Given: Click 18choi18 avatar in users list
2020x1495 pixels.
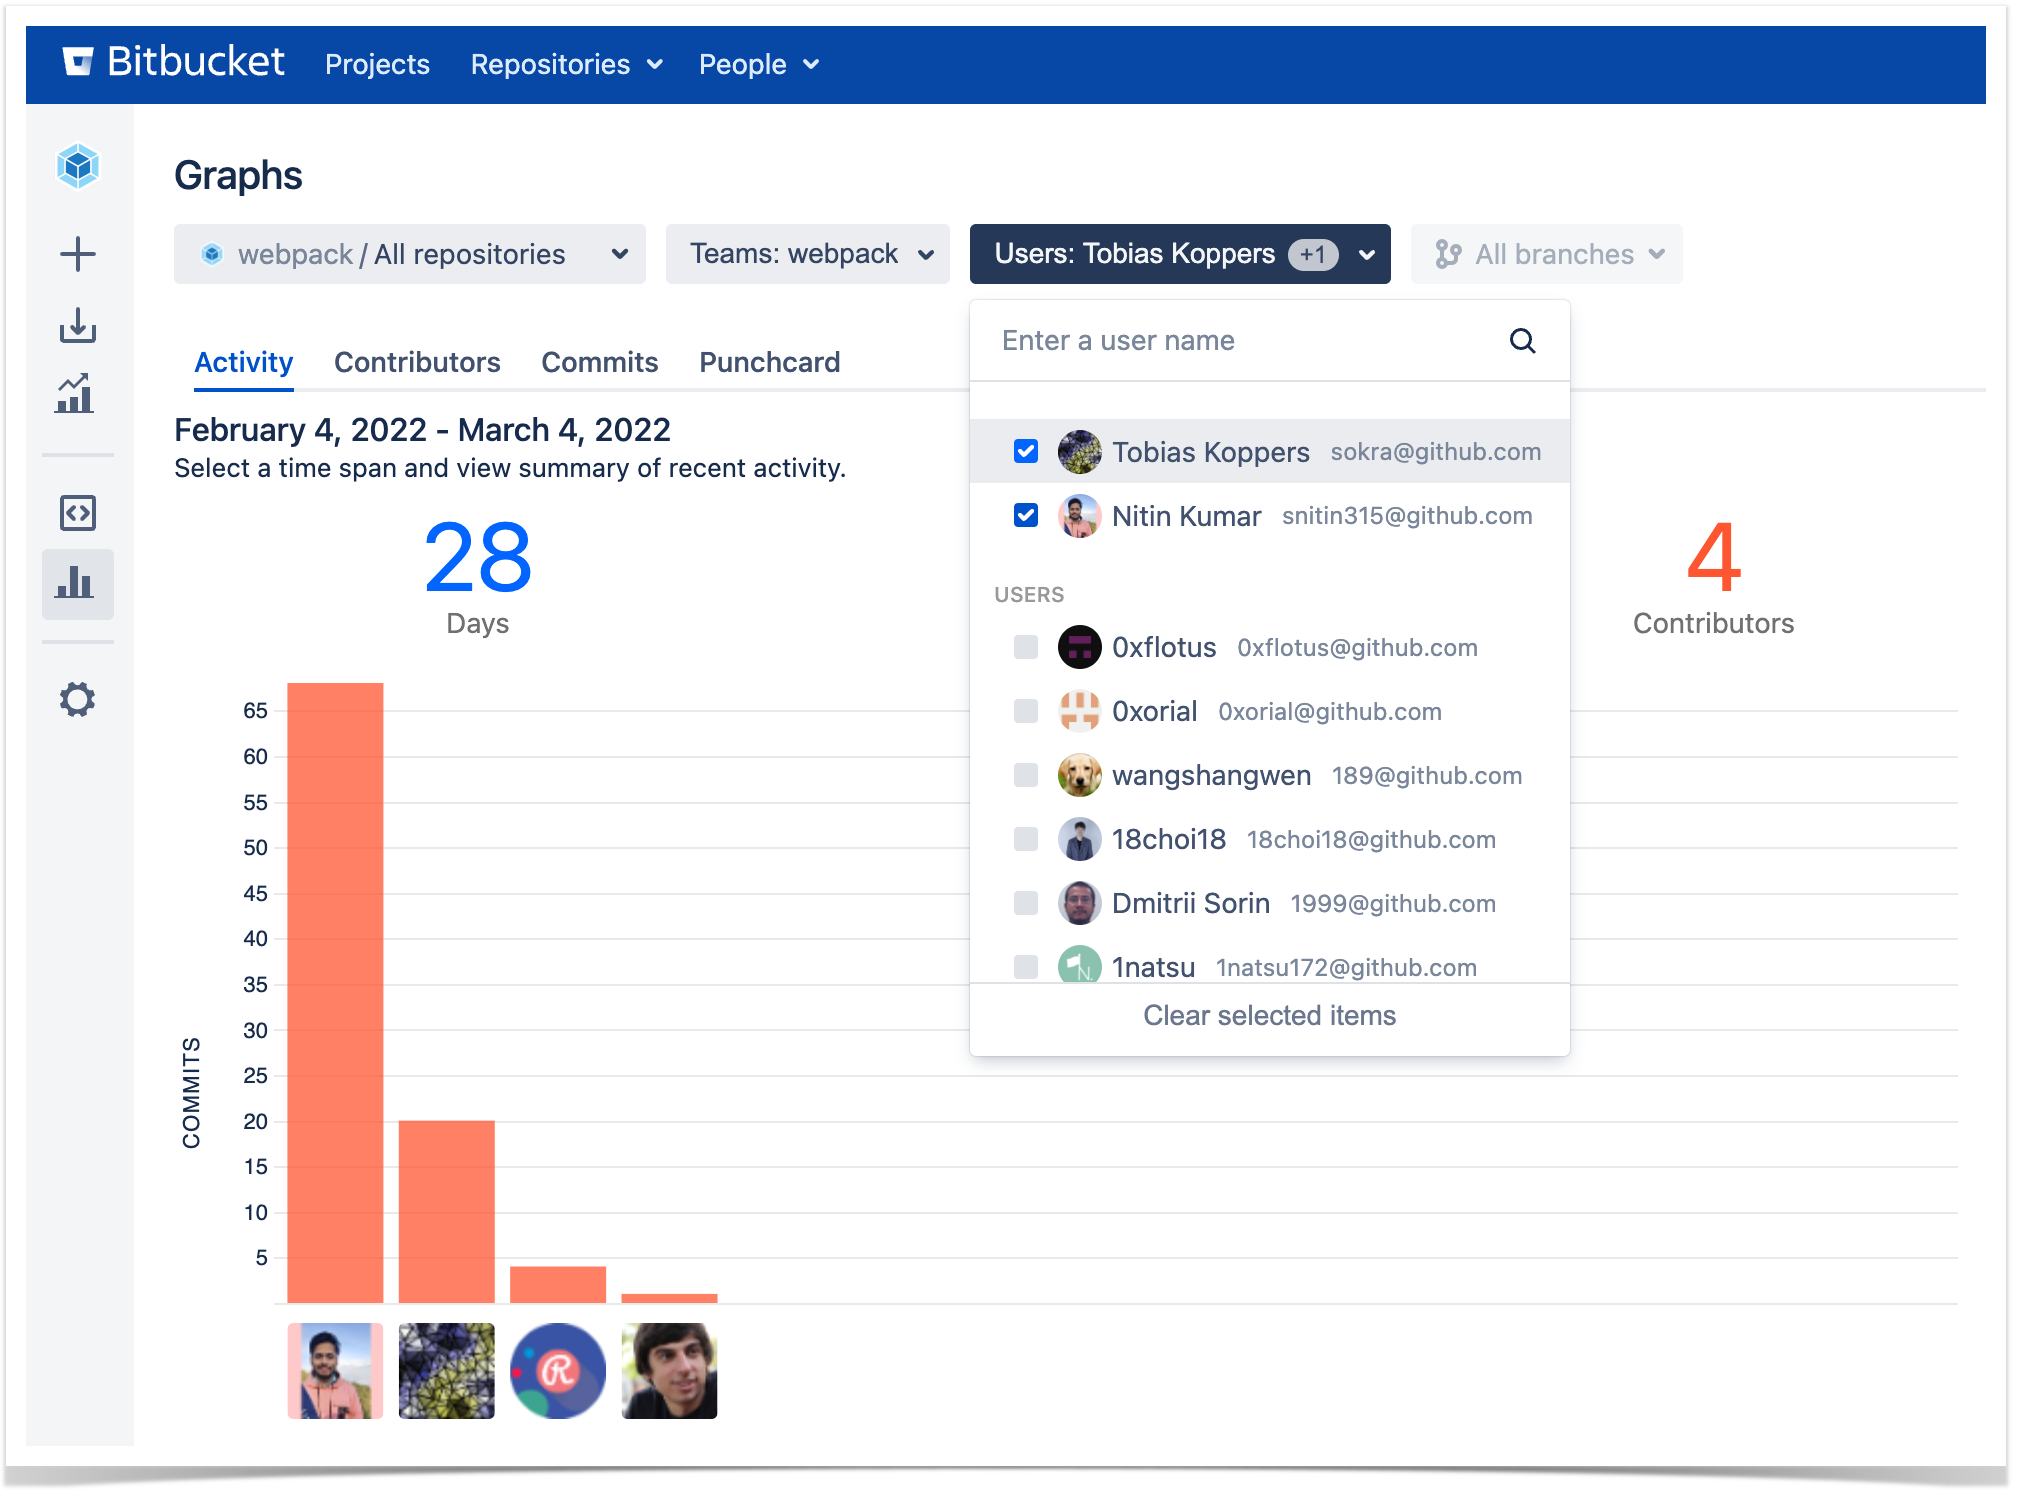Looking at the screenshot, I should [1080, 839].
